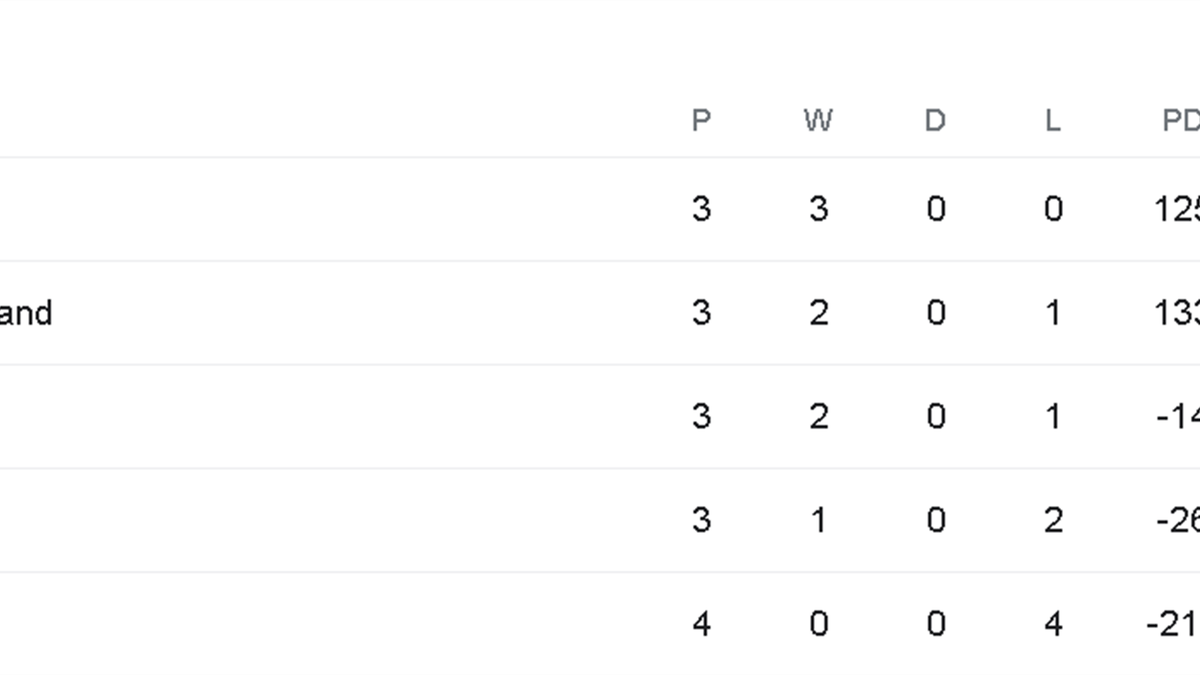Click the wins value 3 in top row
The image size is (1200, 675).
point(818,209)
